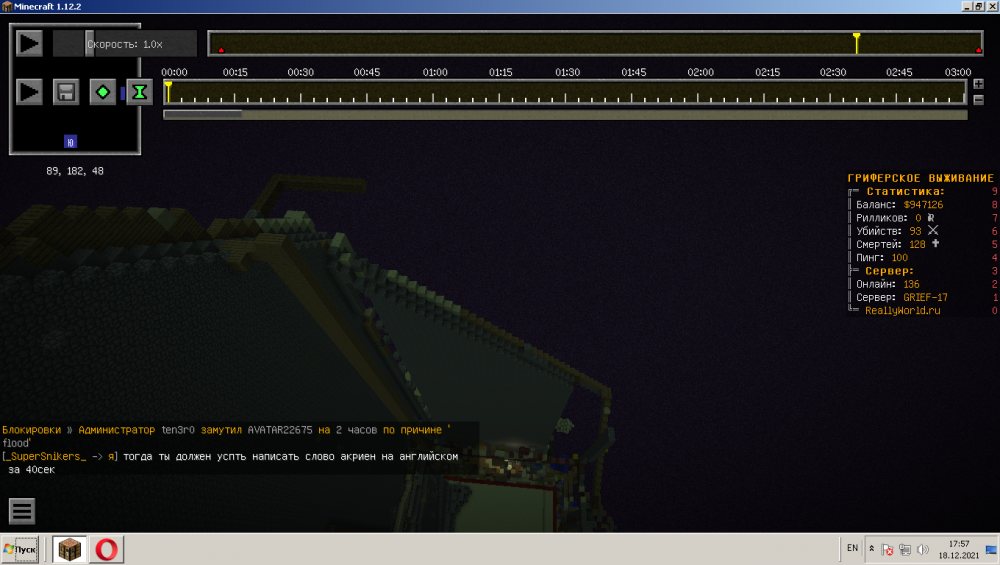Image resolution: width=1000 pixels, height=565 pixels.
Task: Click the Баланс $947126 scoreboard line
Action: [x=899, y=205]
